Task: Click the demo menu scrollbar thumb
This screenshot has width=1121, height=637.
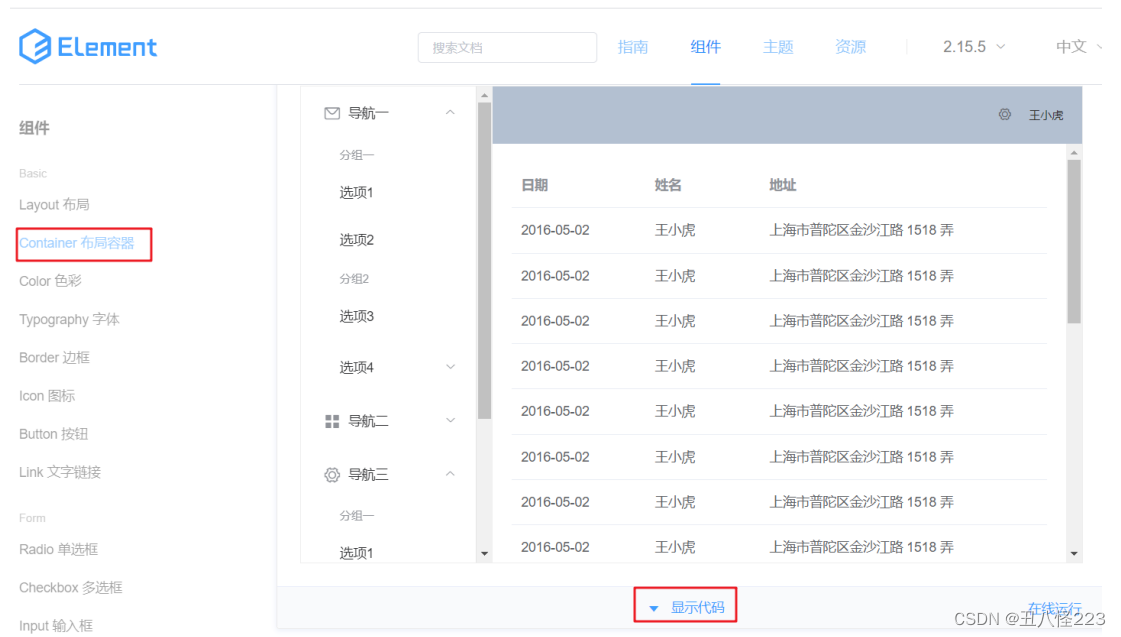Action: point(485,261)
